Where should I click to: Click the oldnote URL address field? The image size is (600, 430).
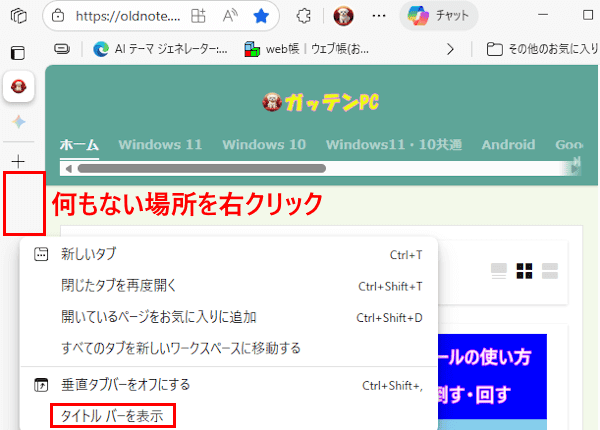[x=128, y=16]
